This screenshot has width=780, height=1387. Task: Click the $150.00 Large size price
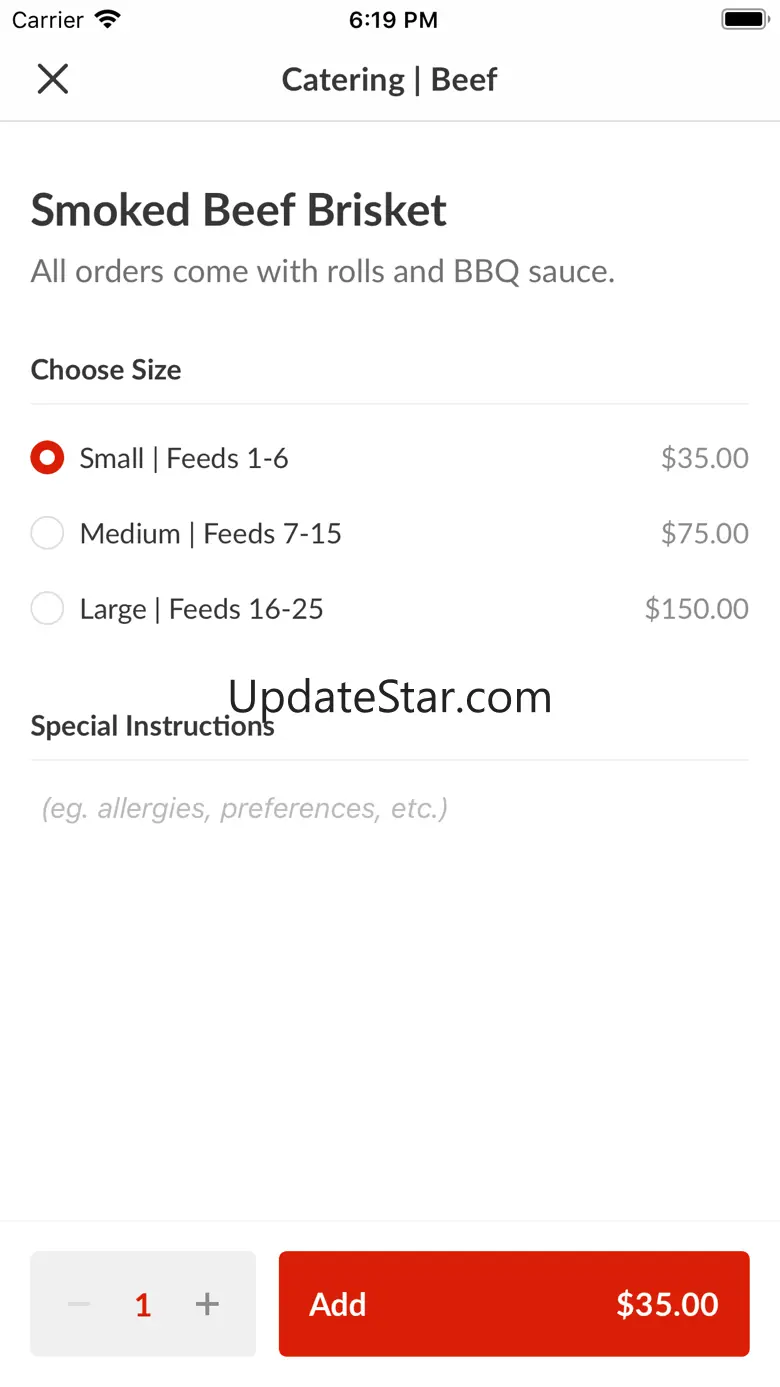(696, 608)
